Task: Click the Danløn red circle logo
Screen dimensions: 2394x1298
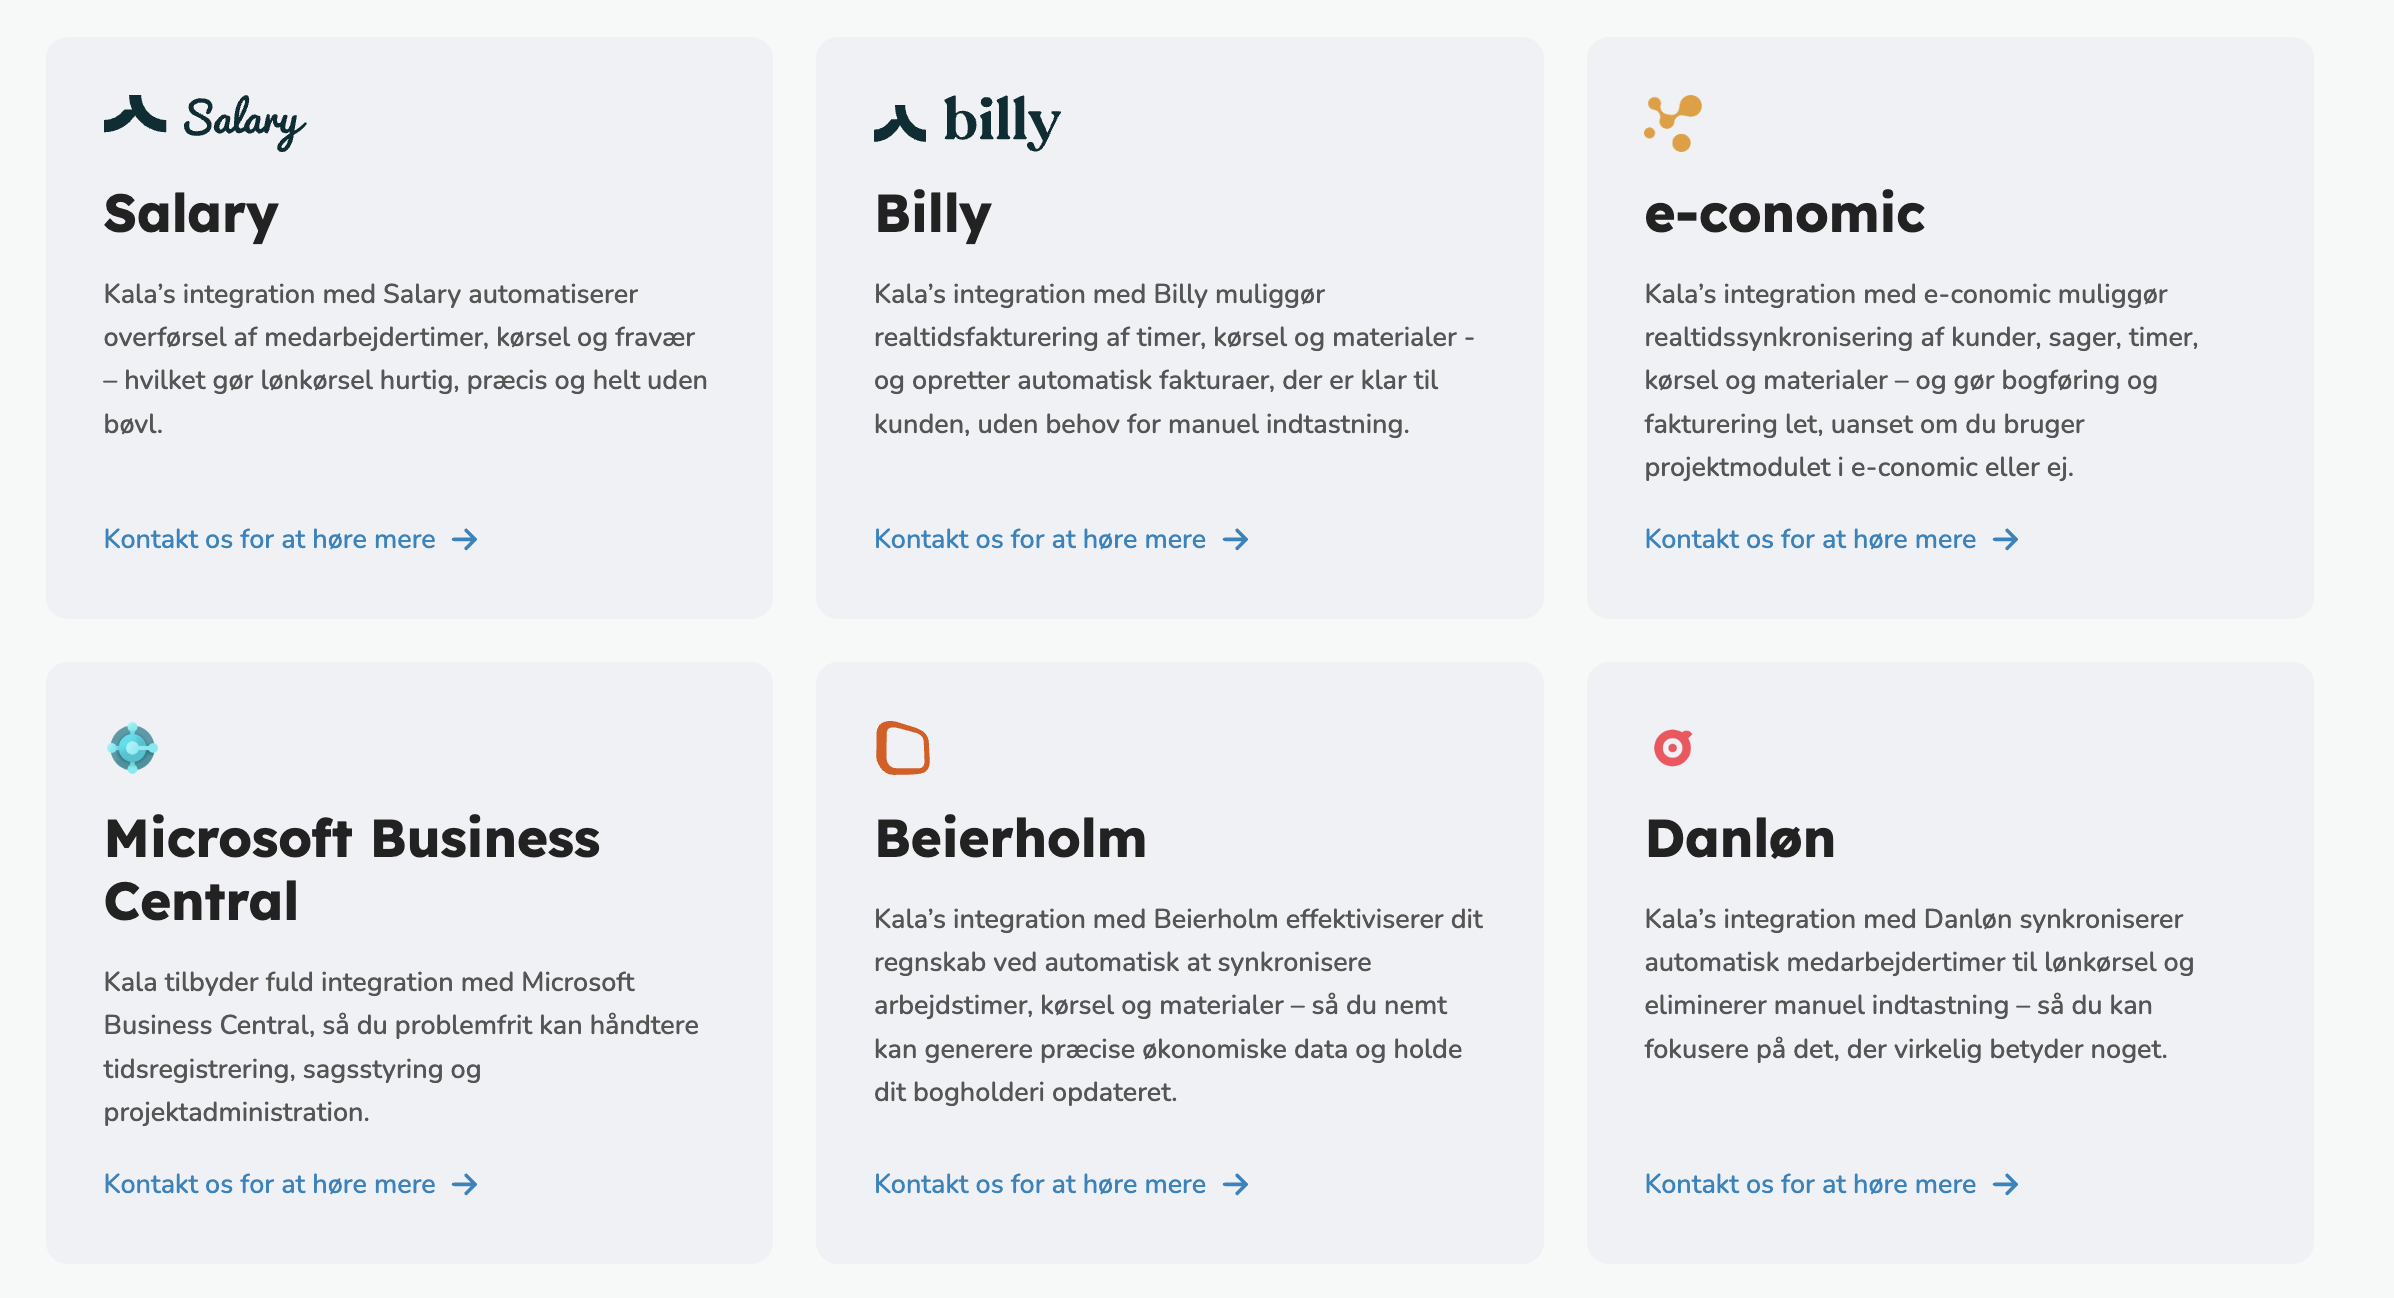Action: point(1672,748)
